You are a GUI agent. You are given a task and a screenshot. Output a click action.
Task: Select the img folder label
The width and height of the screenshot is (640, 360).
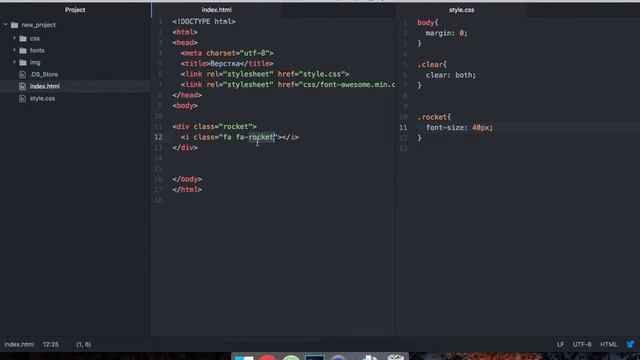click(x=35, y=63)
